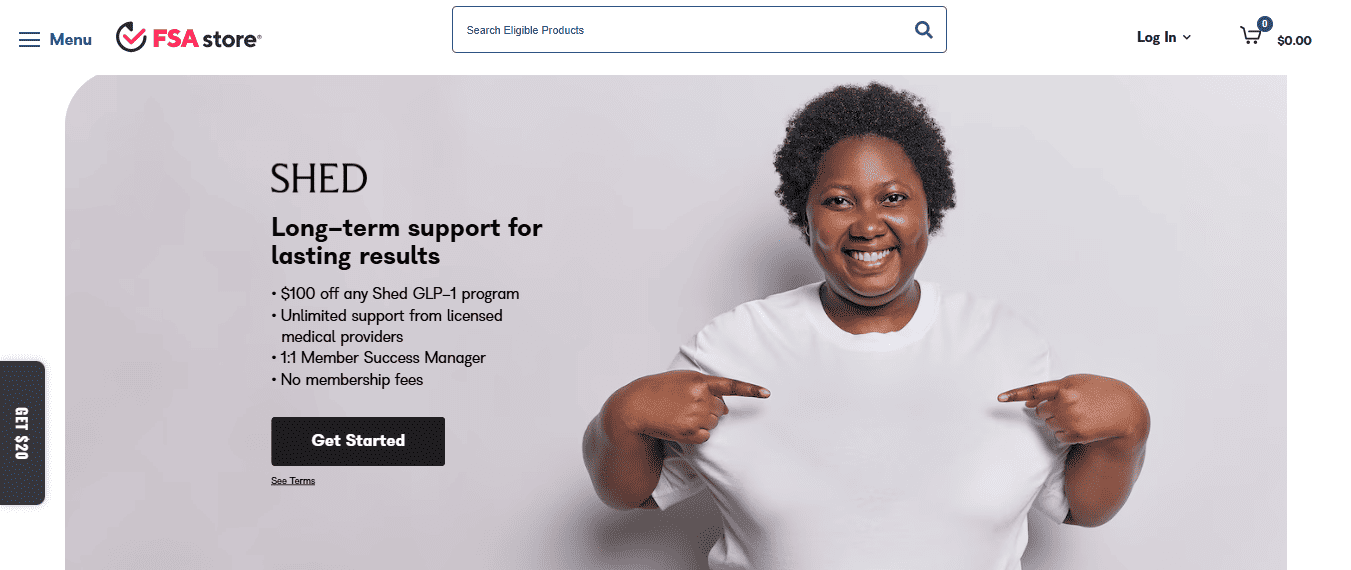Screen dimensions: 1351x570
Task: Click the magnifying glass search icon
Action: click(x=924, y=30)
